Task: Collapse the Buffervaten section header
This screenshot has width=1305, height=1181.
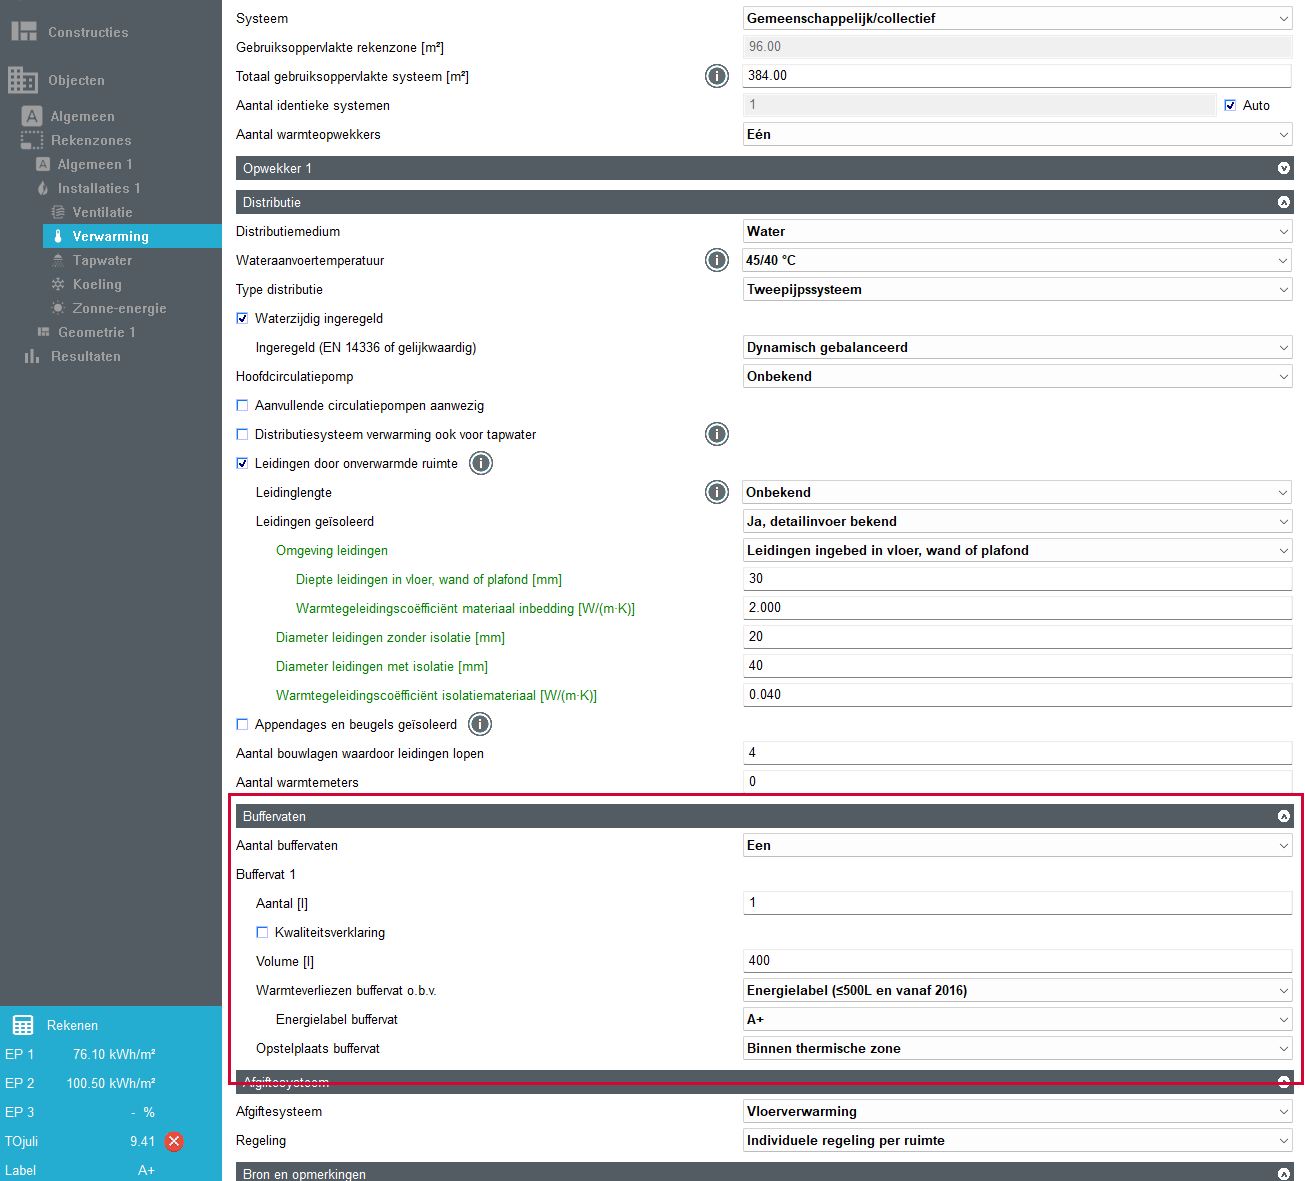Action: [x=1283, y=816]
